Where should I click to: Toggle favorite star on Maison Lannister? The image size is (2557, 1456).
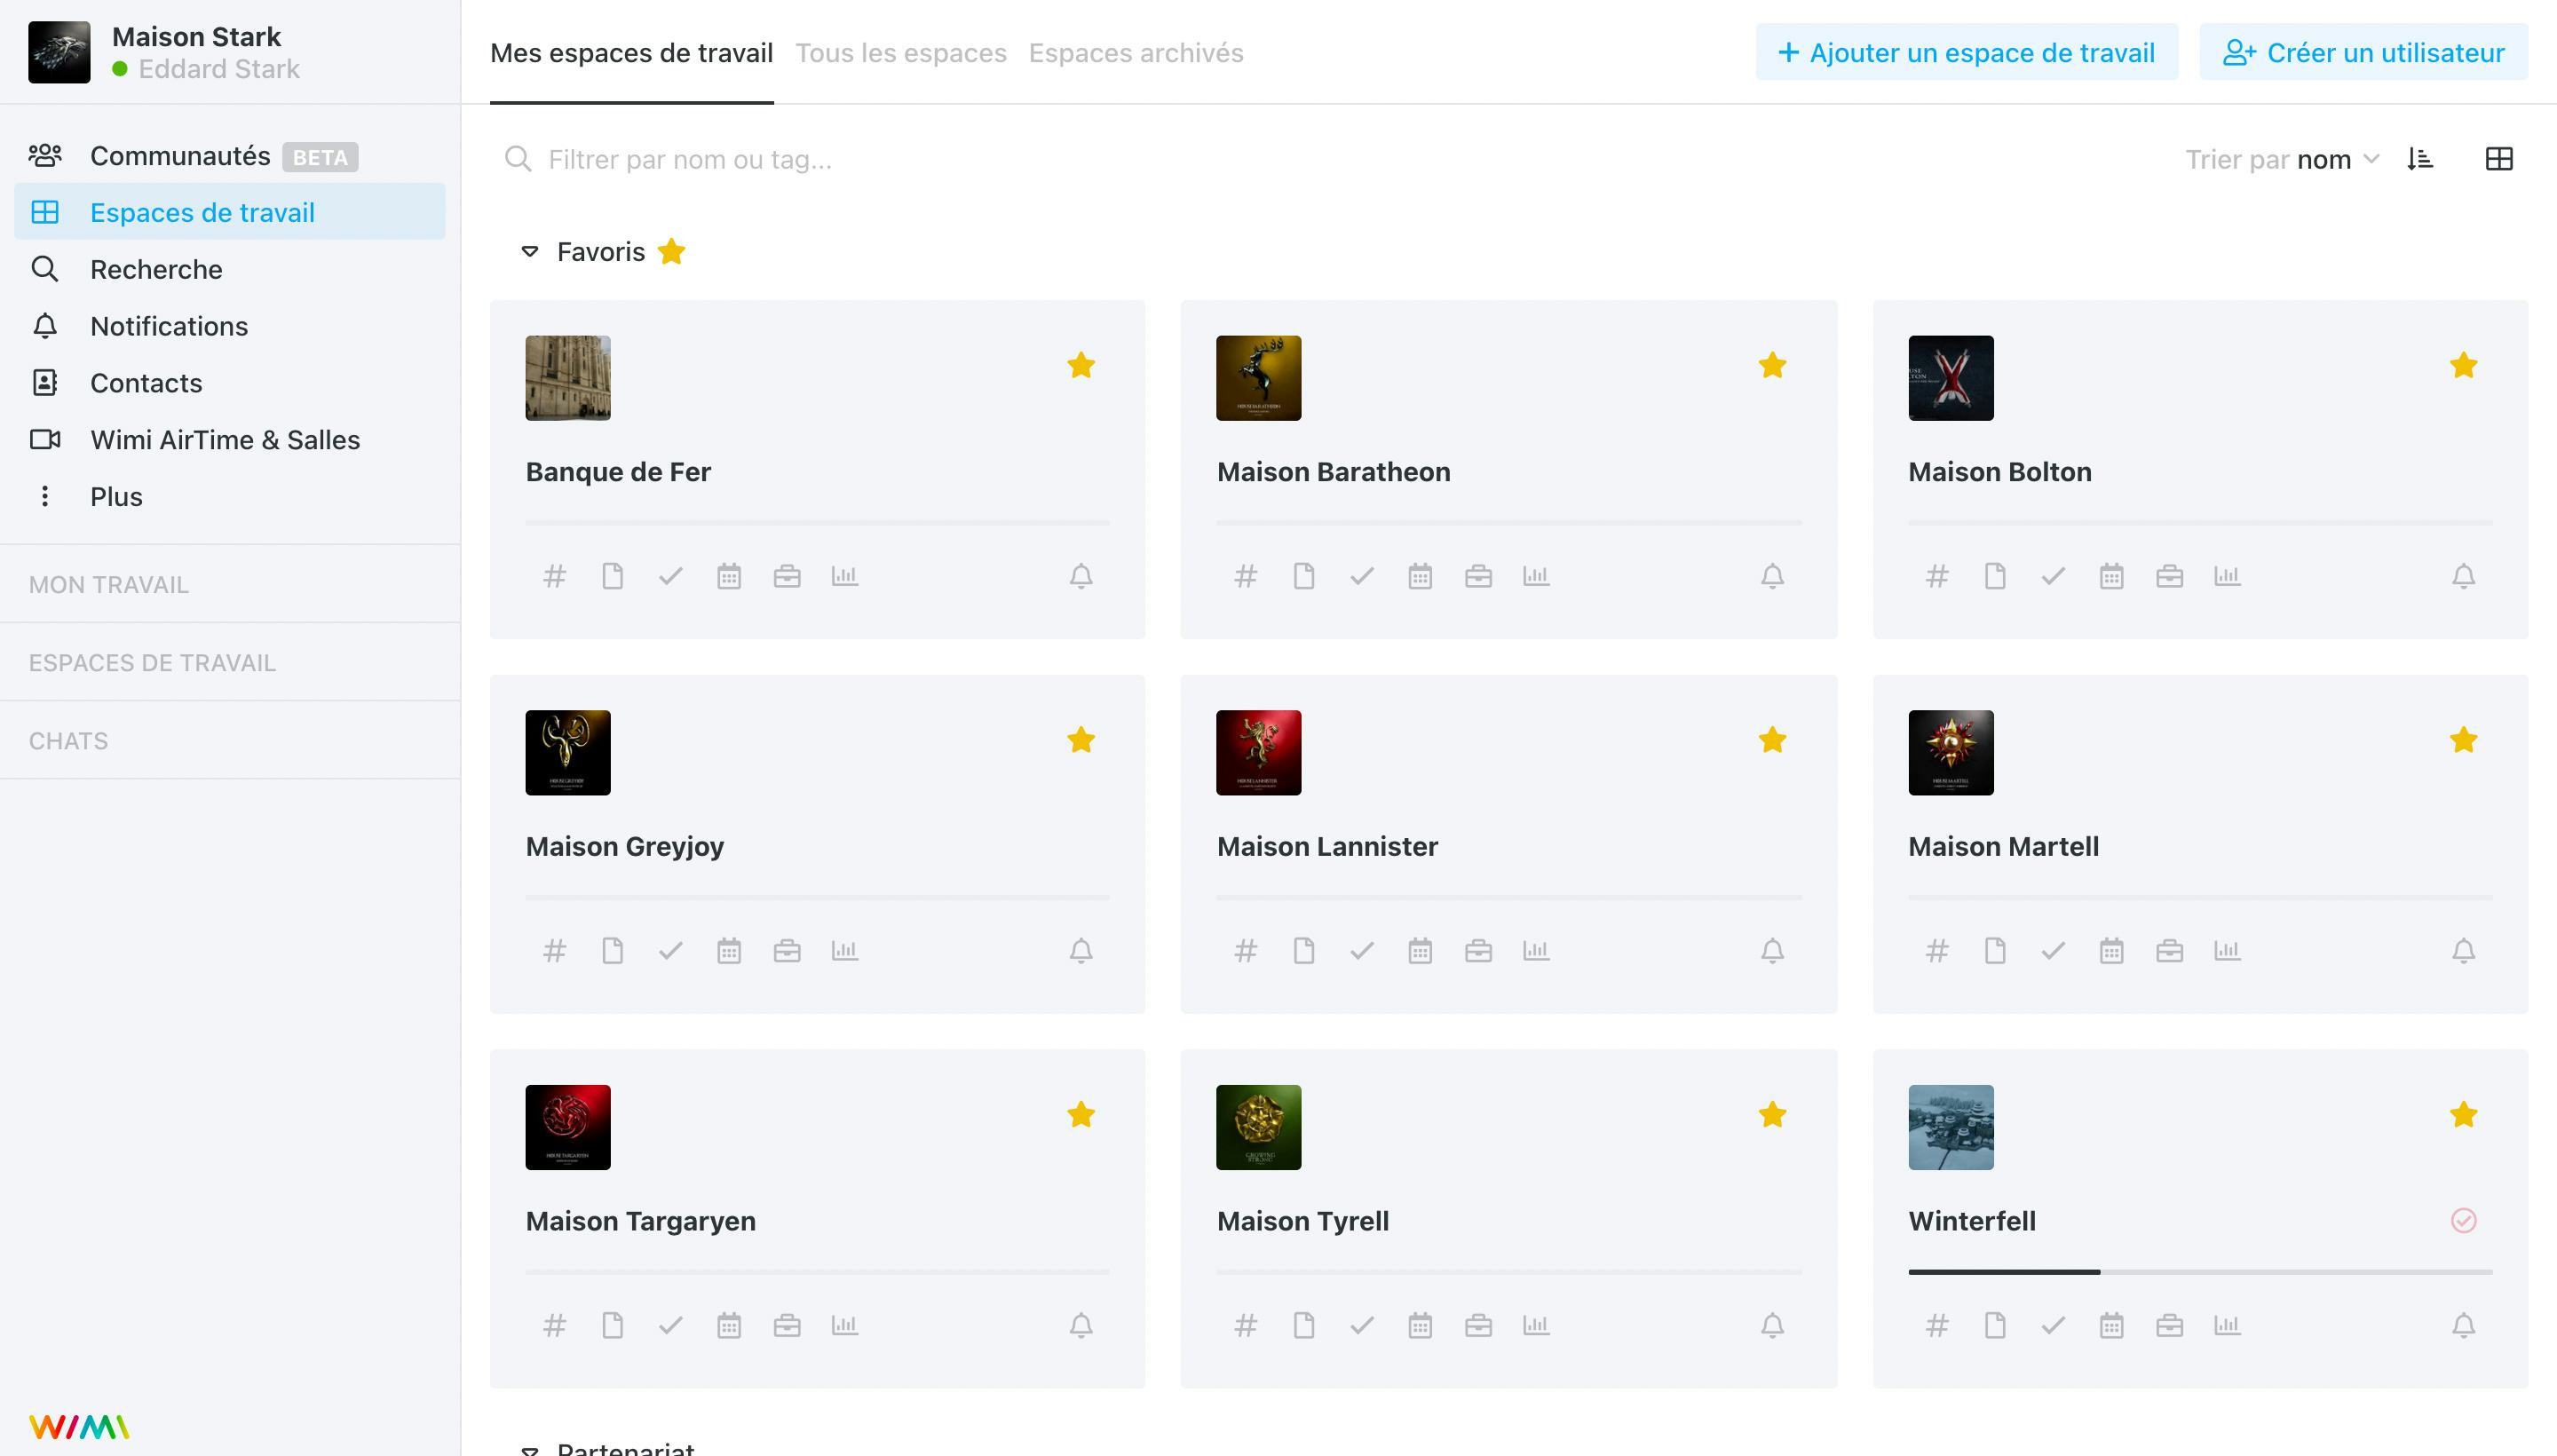(1772, 740)
